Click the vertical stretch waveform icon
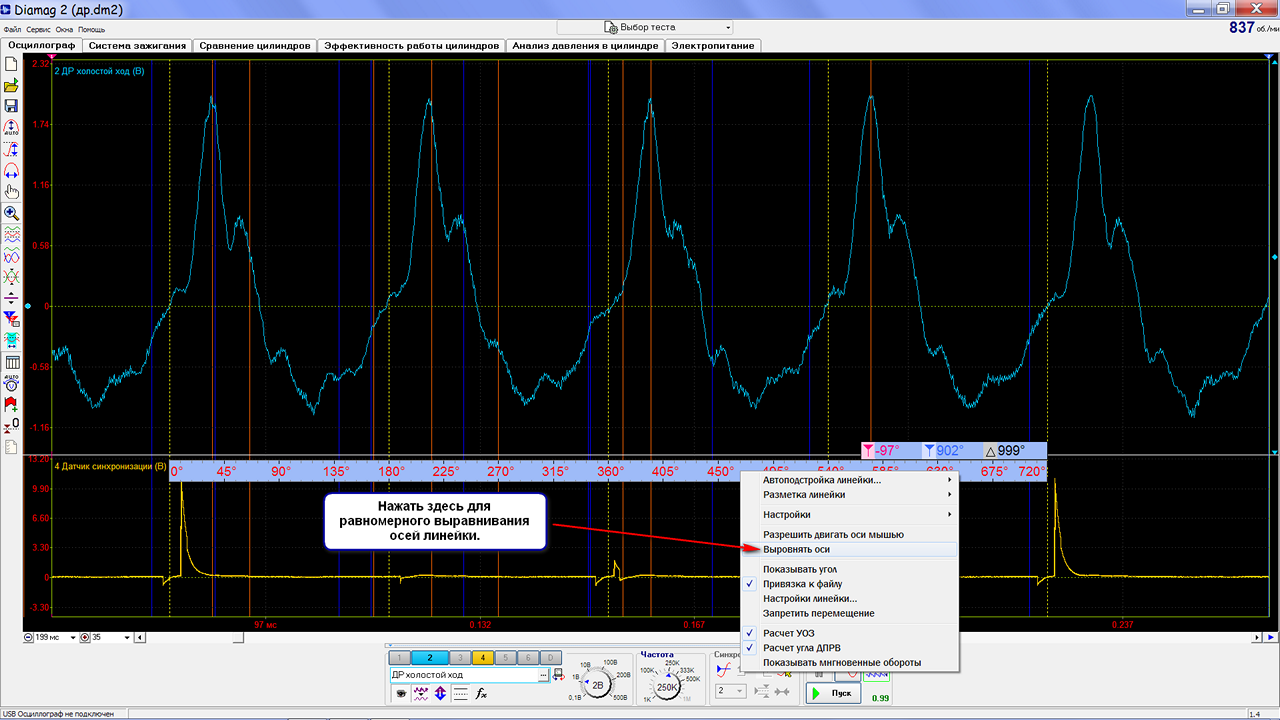The image size is (1280, 720). pos(11,149)
